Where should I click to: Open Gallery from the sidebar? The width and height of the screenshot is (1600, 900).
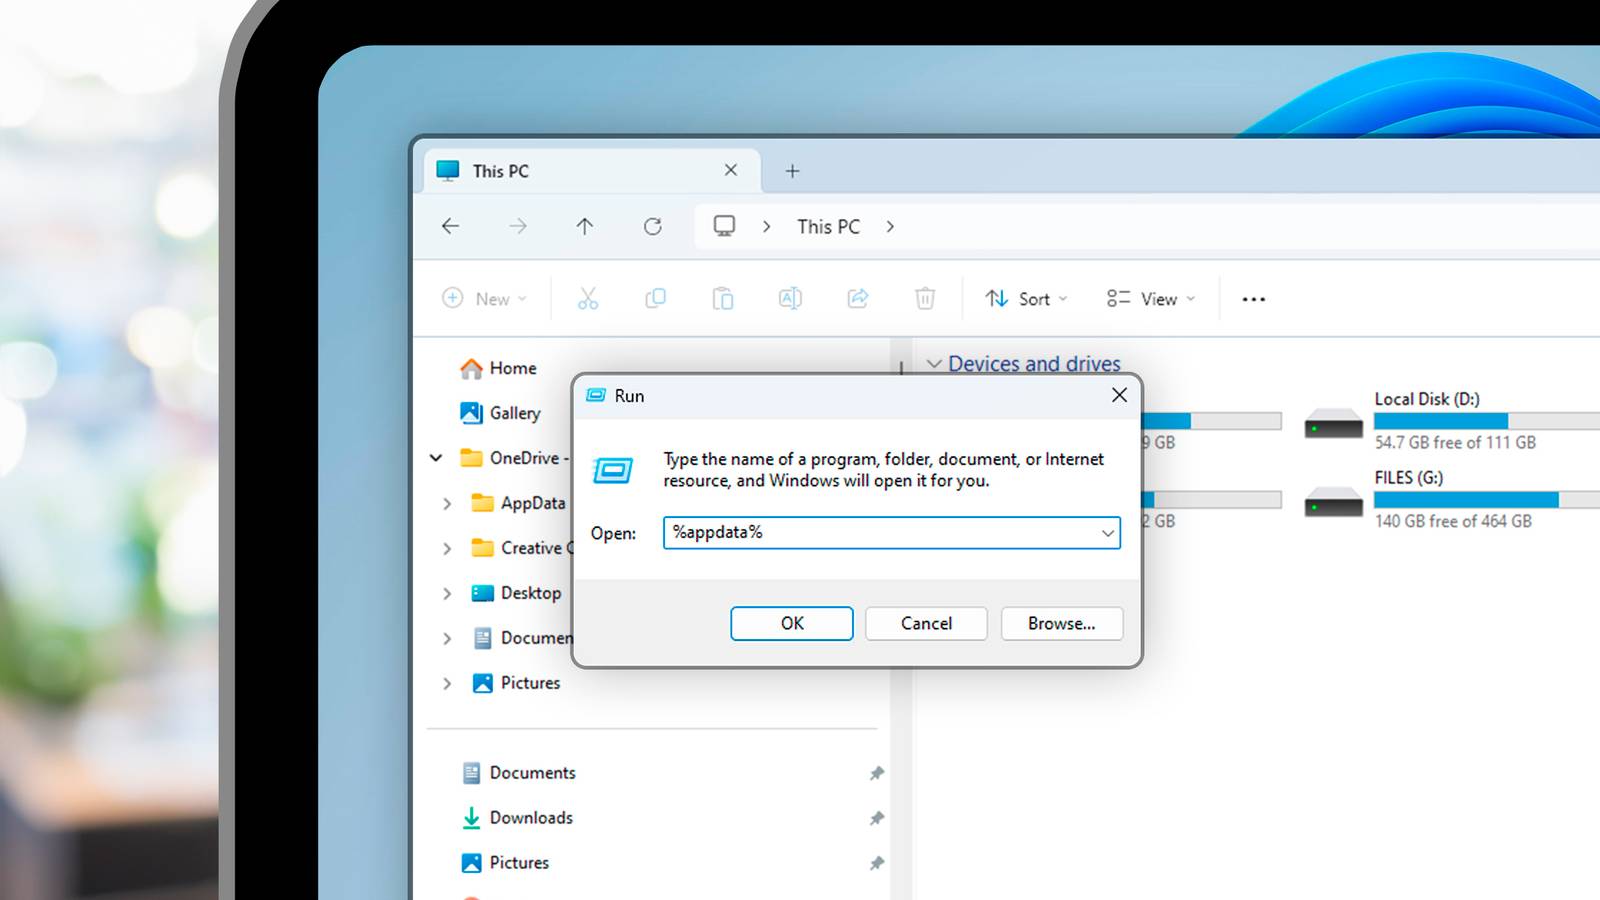[514, 412]
